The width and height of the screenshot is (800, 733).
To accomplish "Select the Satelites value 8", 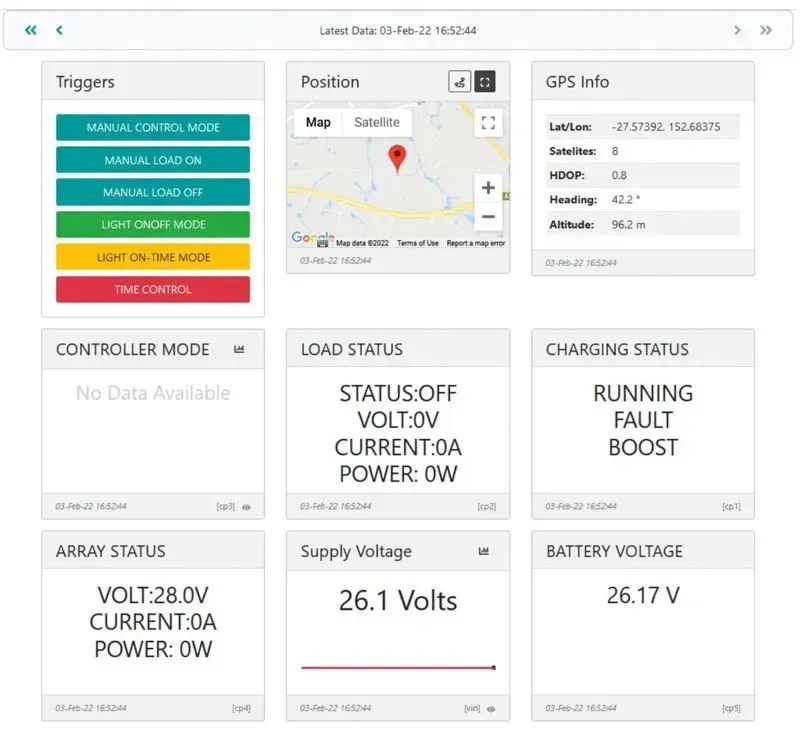I will (x=615, y=151).
